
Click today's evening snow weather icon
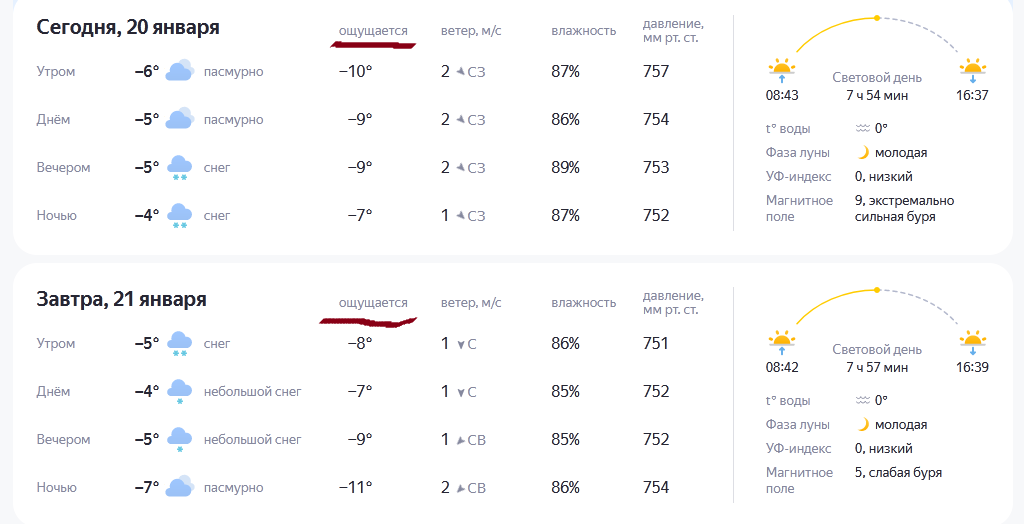tap(180, 167)
